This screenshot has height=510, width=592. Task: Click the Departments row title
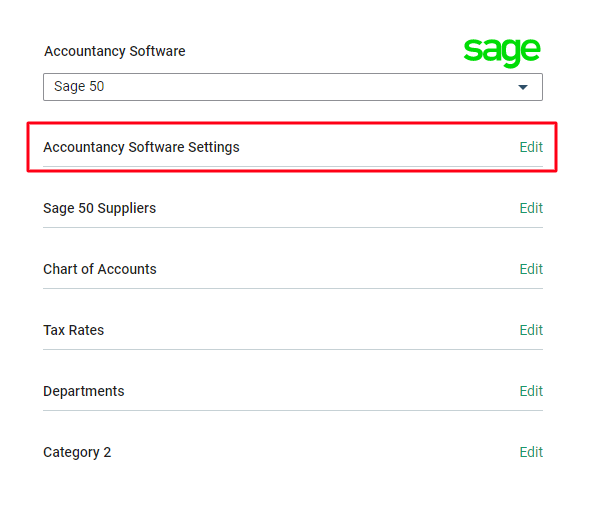(83, 392)
